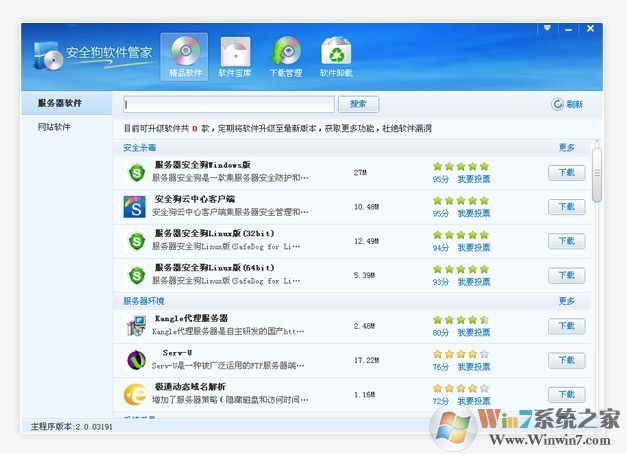The height and width of the screenshot is (454, 627).
Task: Open 更多 link for 安全杀毒 section
Action: (566, 148)
